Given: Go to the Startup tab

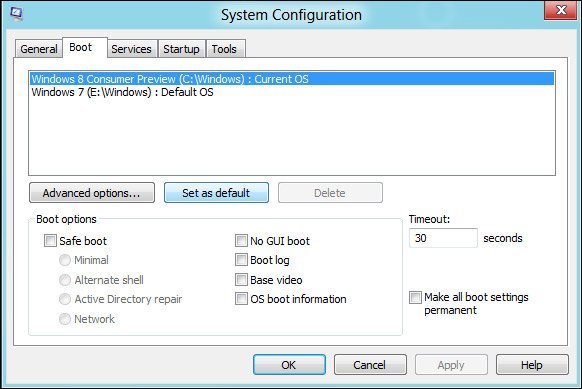Looking at the screenshot, I should (181, 49).
